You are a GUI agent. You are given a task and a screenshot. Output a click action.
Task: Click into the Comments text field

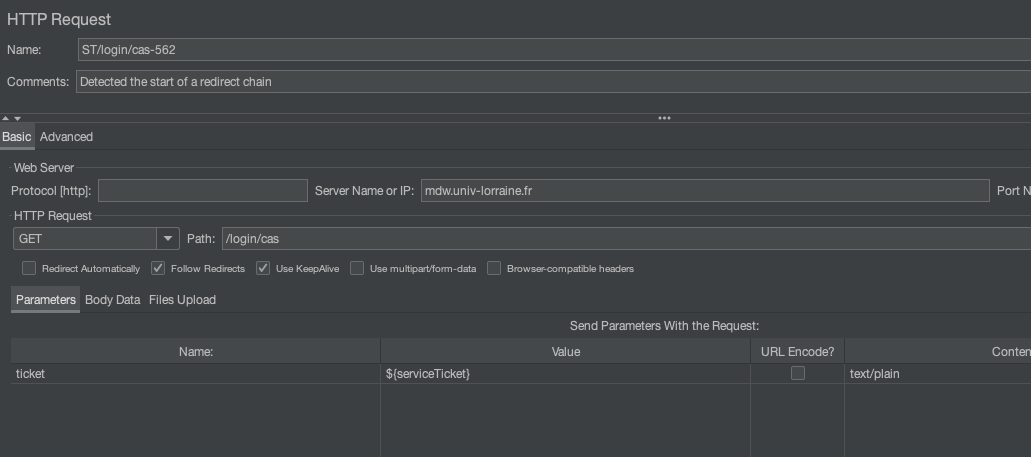[x=550, y=82]
